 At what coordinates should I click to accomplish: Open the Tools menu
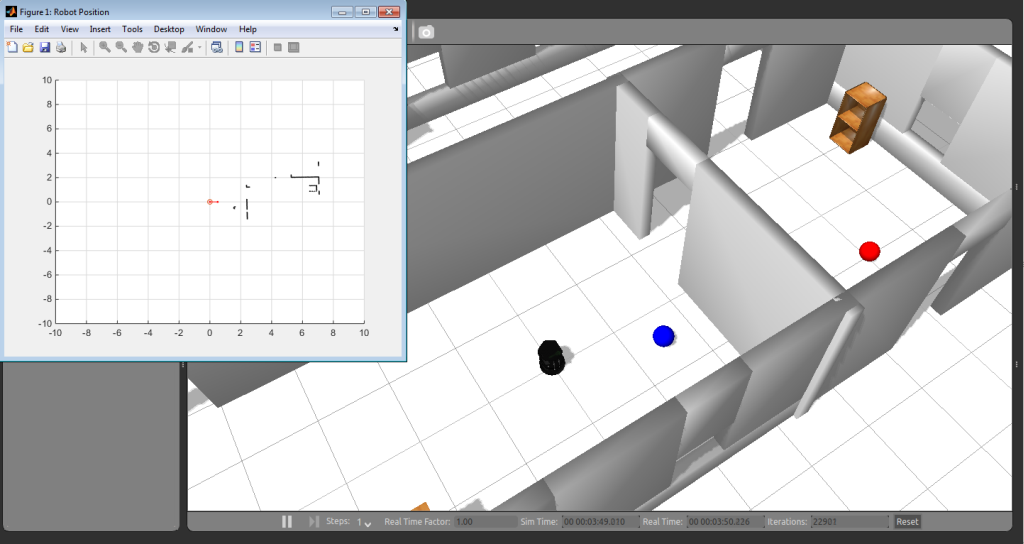(132, 29)
